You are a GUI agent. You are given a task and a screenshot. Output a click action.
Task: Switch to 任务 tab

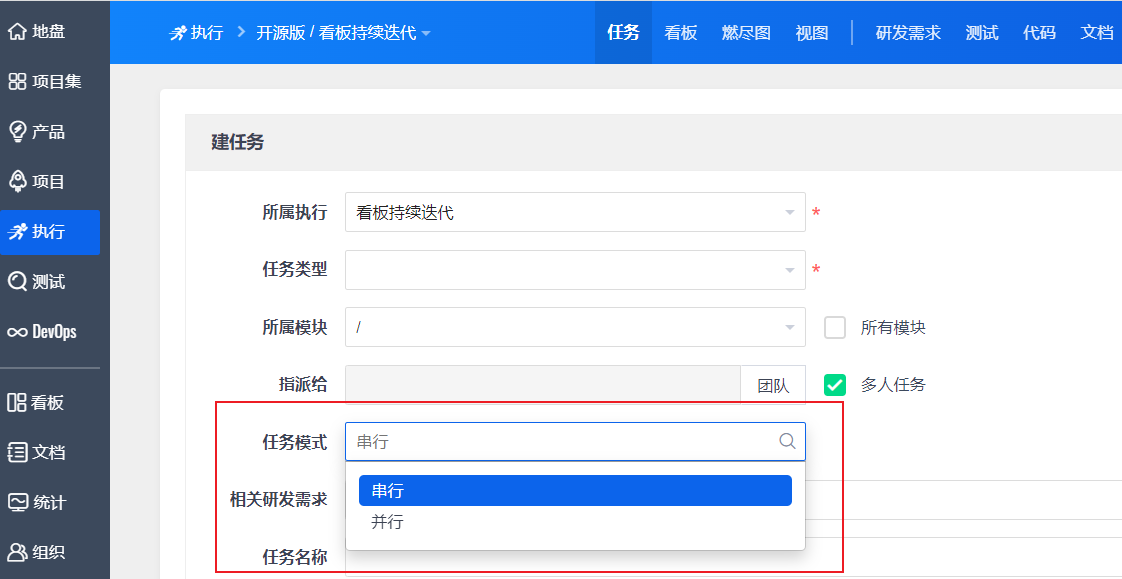click(623, 33)
